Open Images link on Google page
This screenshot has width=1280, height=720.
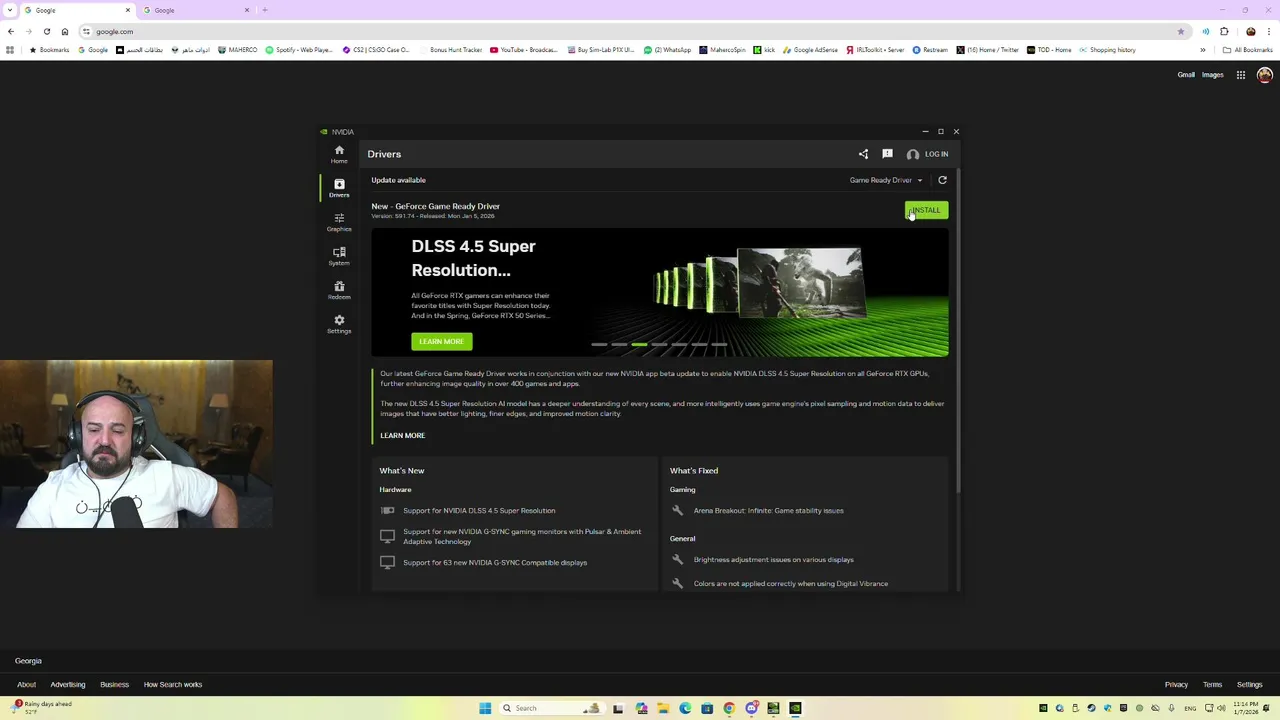tap(1212, 75)
